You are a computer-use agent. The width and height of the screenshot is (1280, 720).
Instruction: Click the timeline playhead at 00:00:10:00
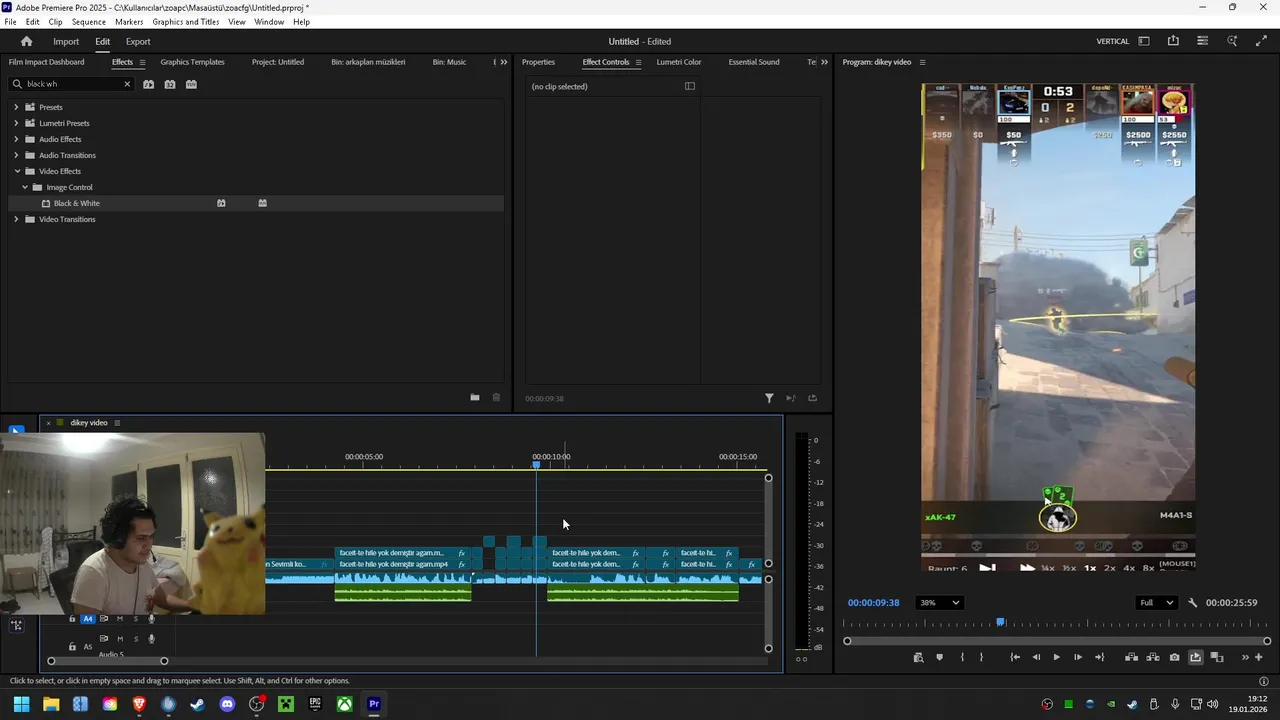tap(536, 464)
